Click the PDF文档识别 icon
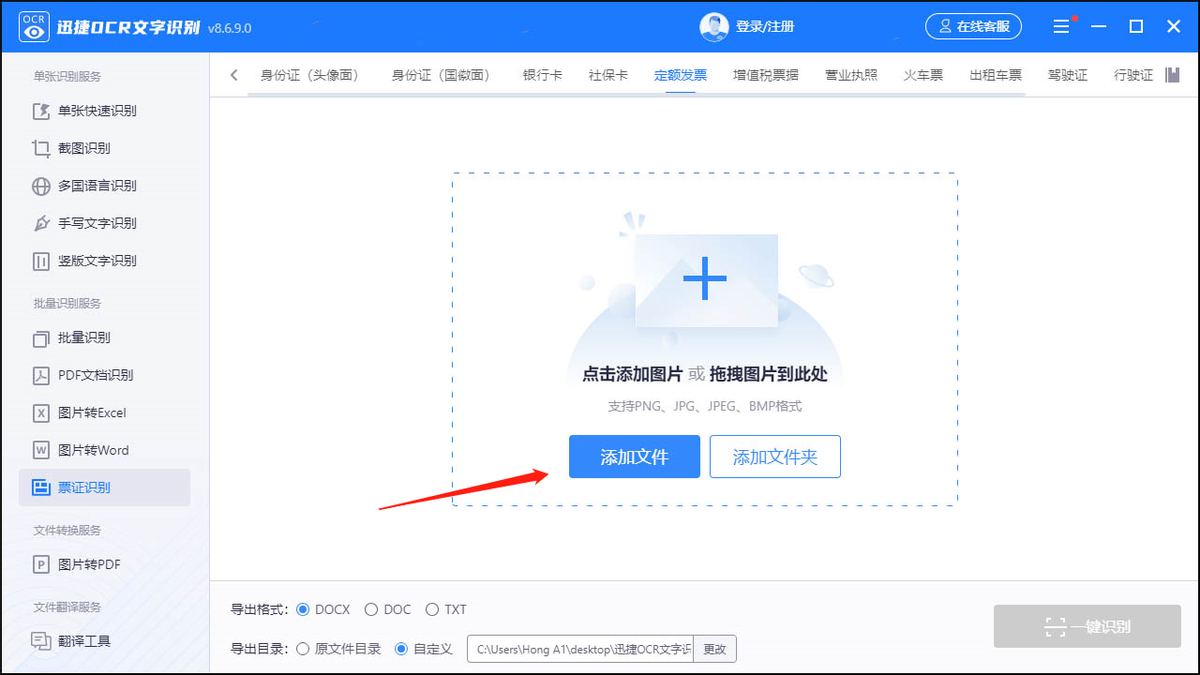1200x675 pixels. click(41, 375)
